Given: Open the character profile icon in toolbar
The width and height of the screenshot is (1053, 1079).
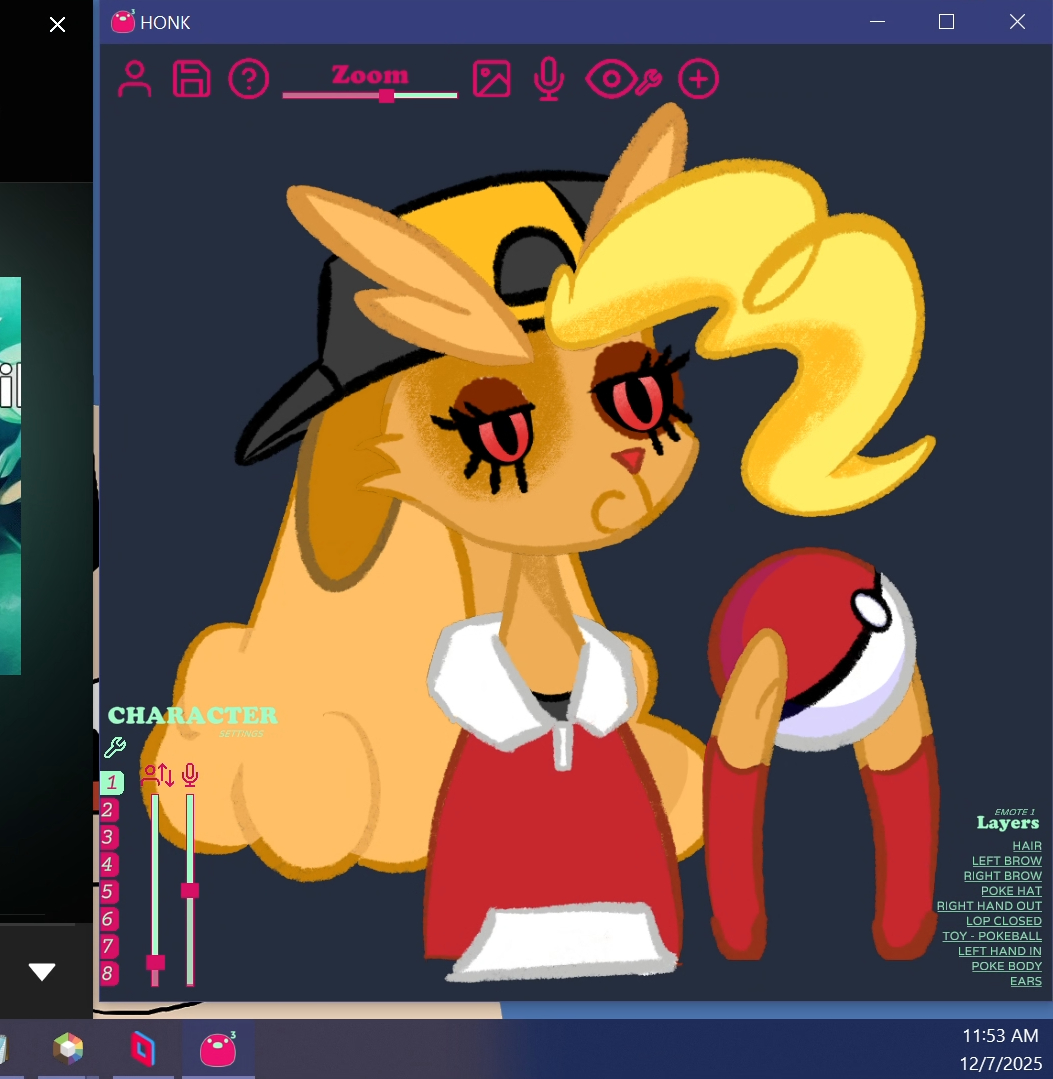Looking at the screenshot, I should (x=134, y=79).
